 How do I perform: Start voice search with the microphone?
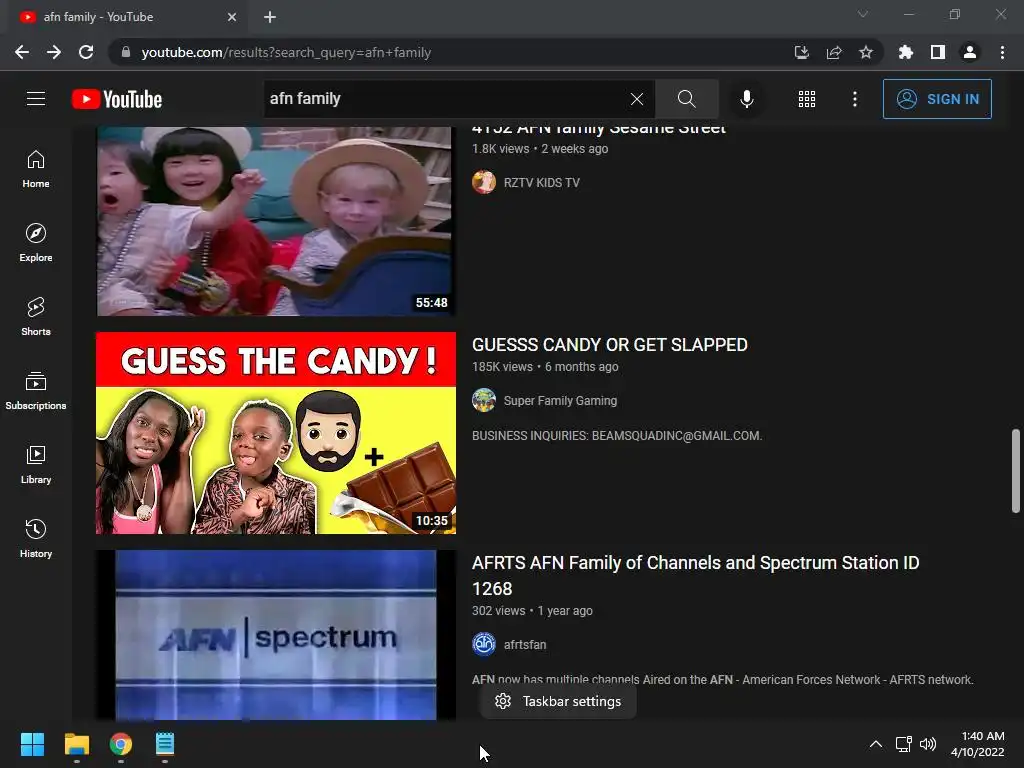746,99
